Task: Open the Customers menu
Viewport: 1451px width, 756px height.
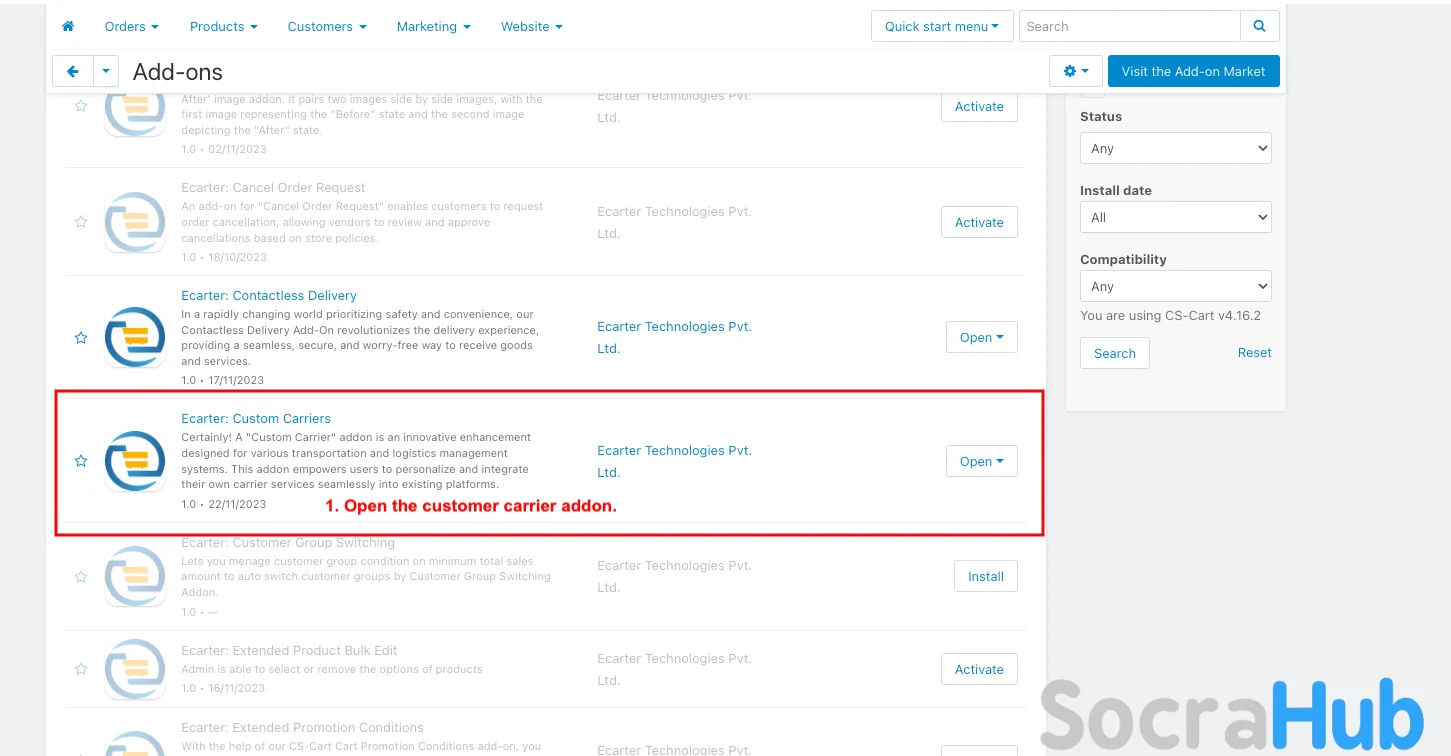Action: (327, 26)
